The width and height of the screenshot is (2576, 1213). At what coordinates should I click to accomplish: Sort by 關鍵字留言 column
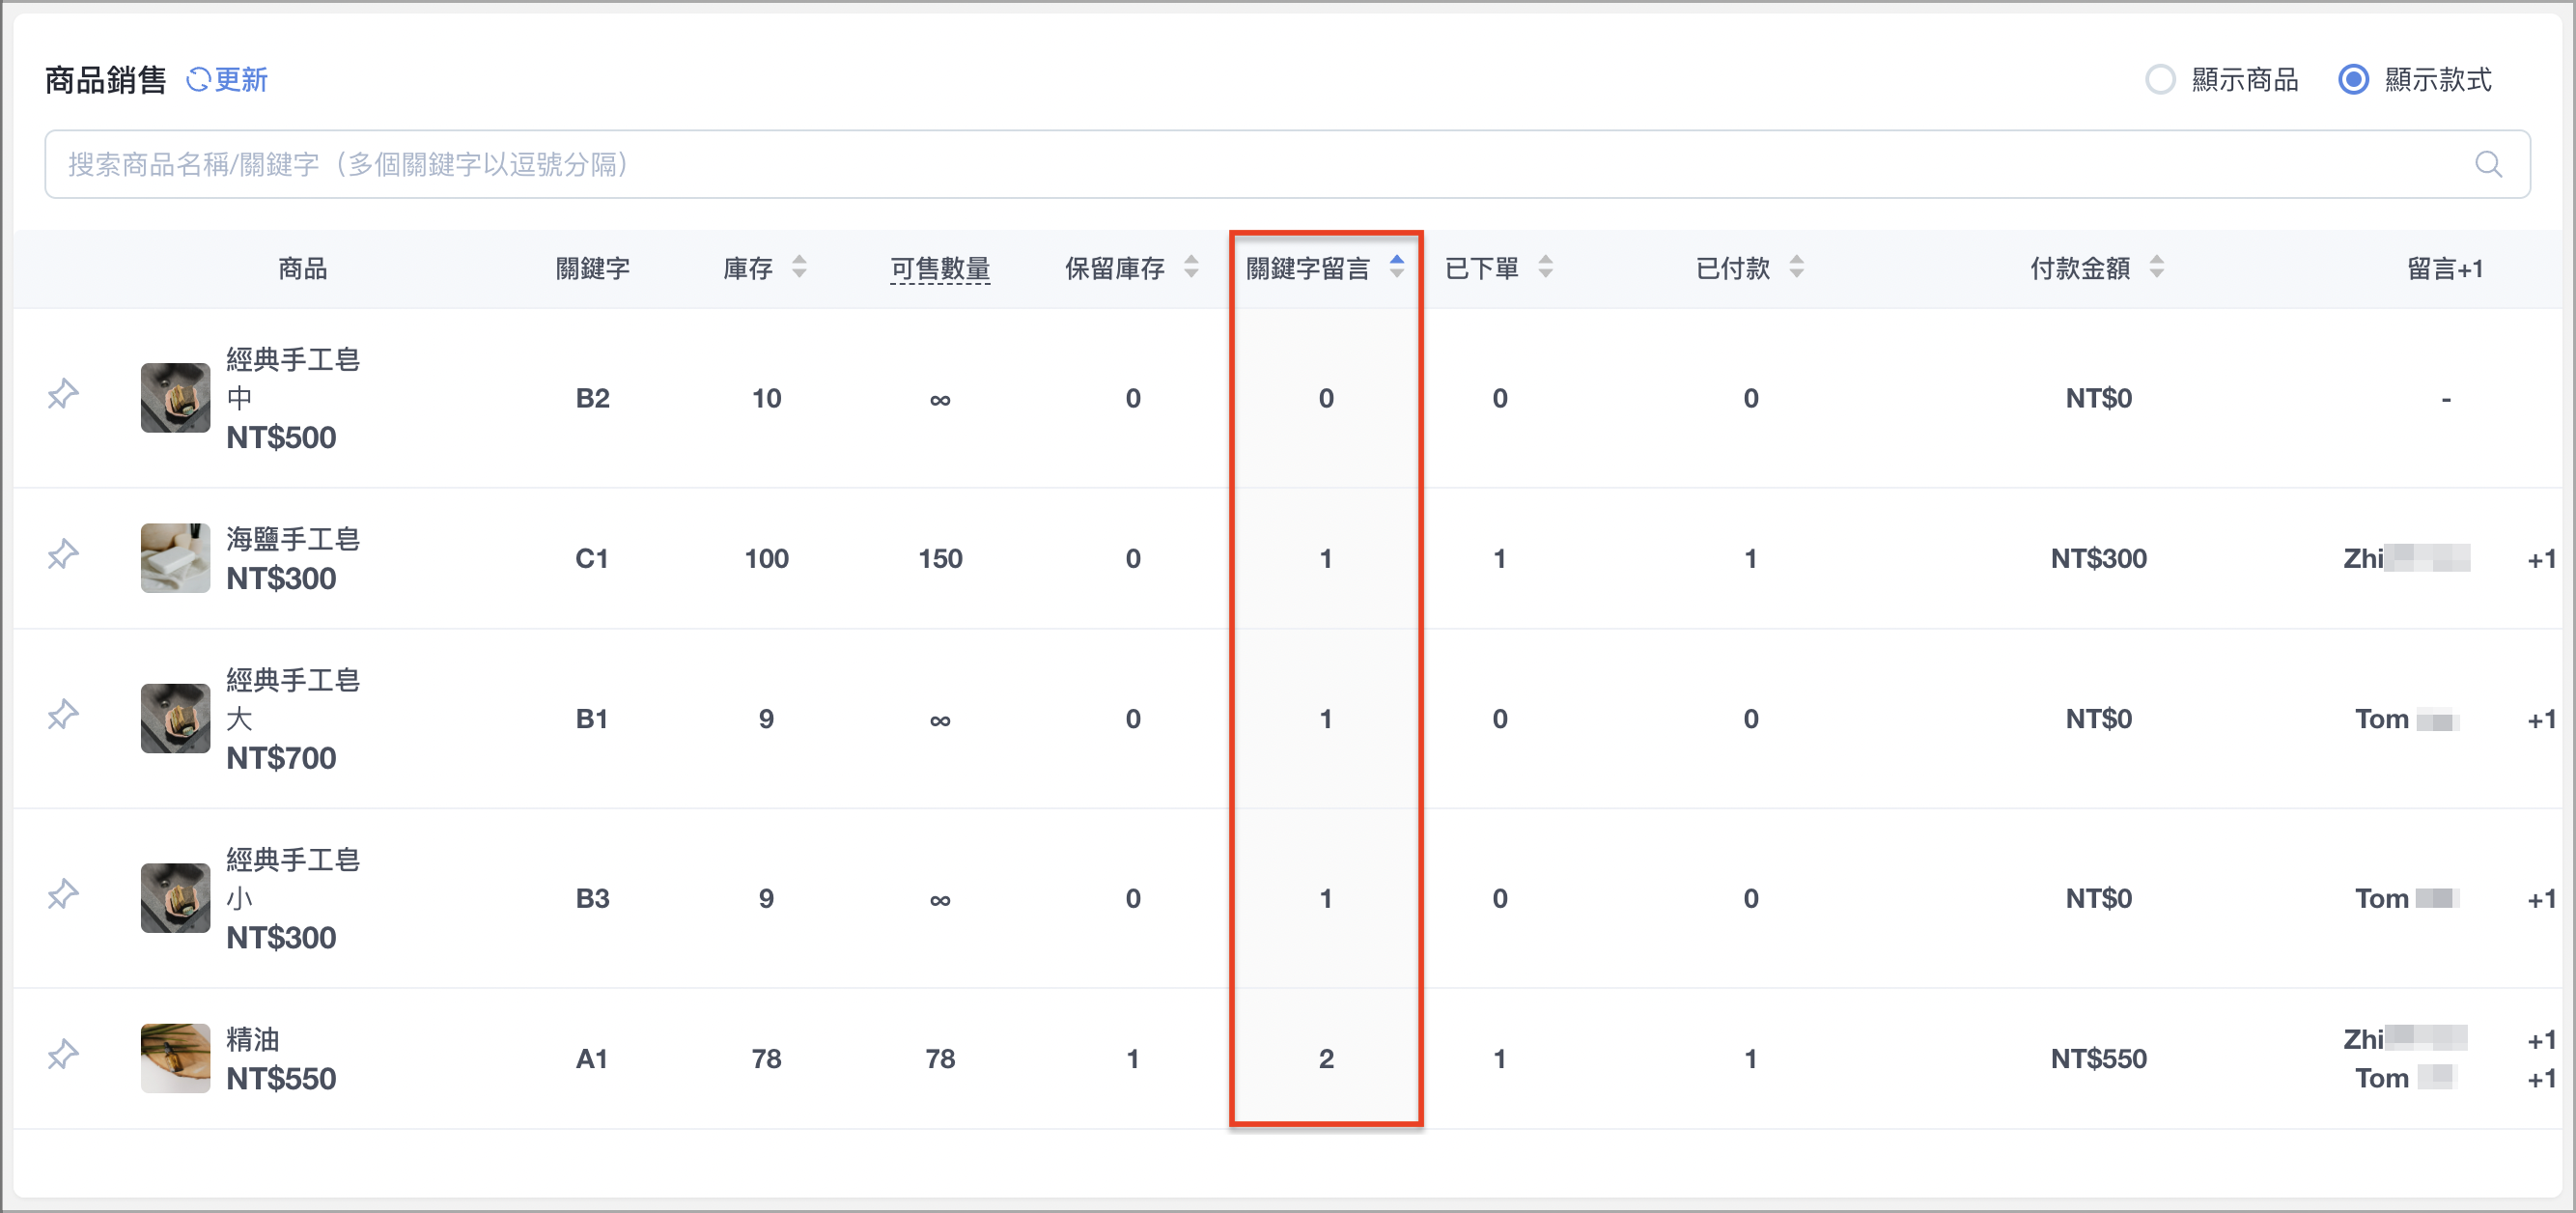click(x=1396, y=267)
